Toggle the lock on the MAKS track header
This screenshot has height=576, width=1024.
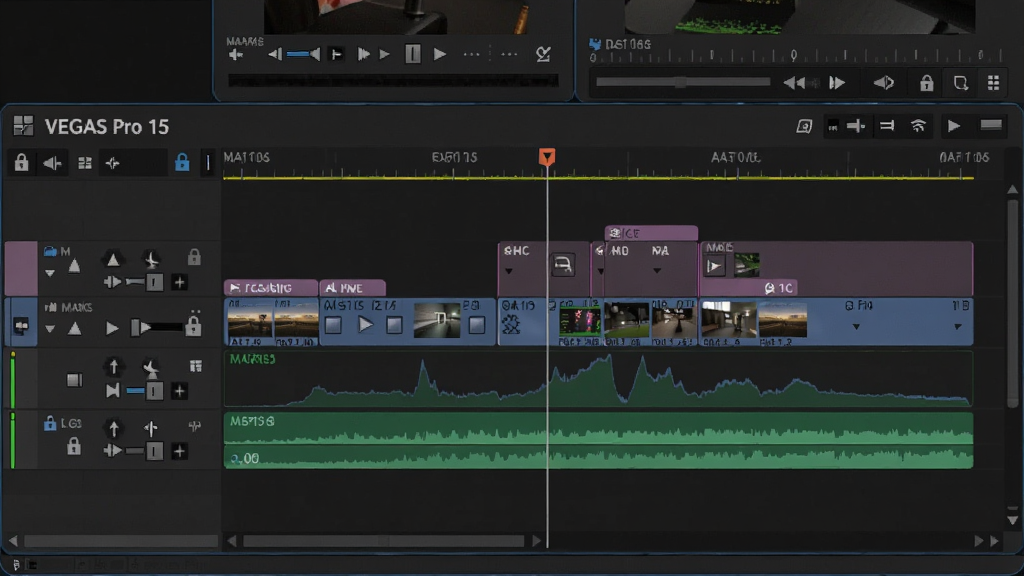coord(193,325)
